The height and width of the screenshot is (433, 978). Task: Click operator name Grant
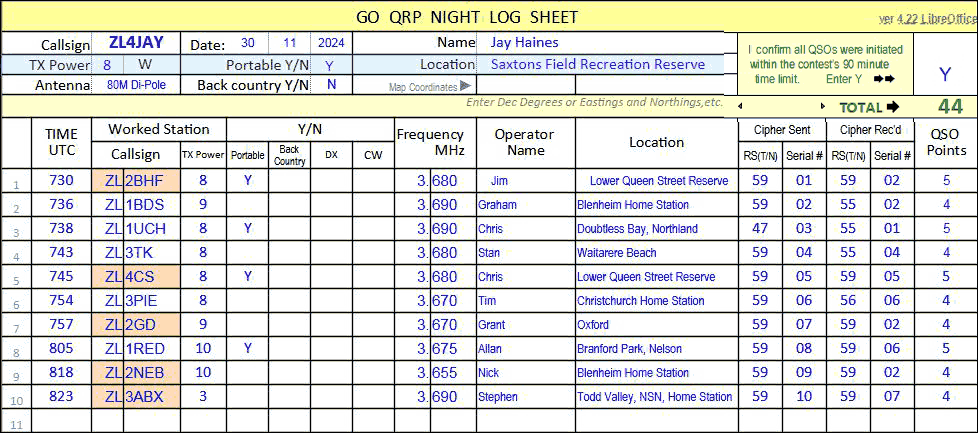491,324
